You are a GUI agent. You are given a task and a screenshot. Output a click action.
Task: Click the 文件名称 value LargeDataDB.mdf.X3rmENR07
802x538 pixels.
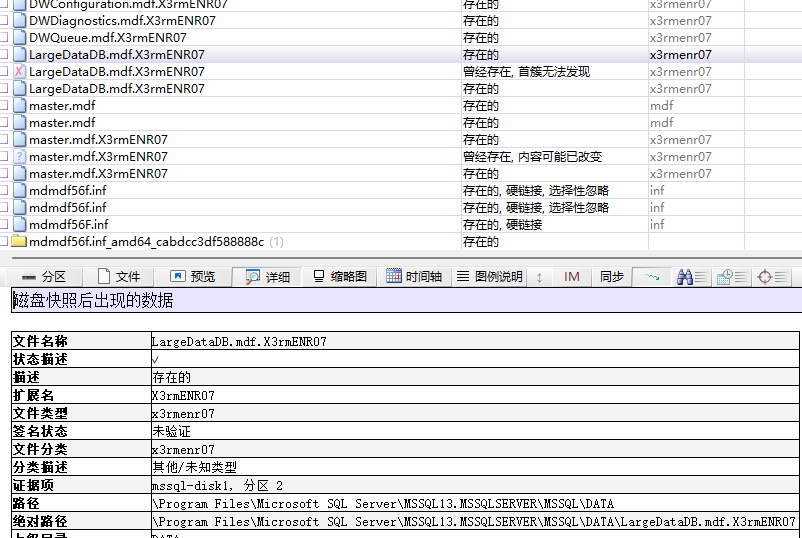[239, 342]
